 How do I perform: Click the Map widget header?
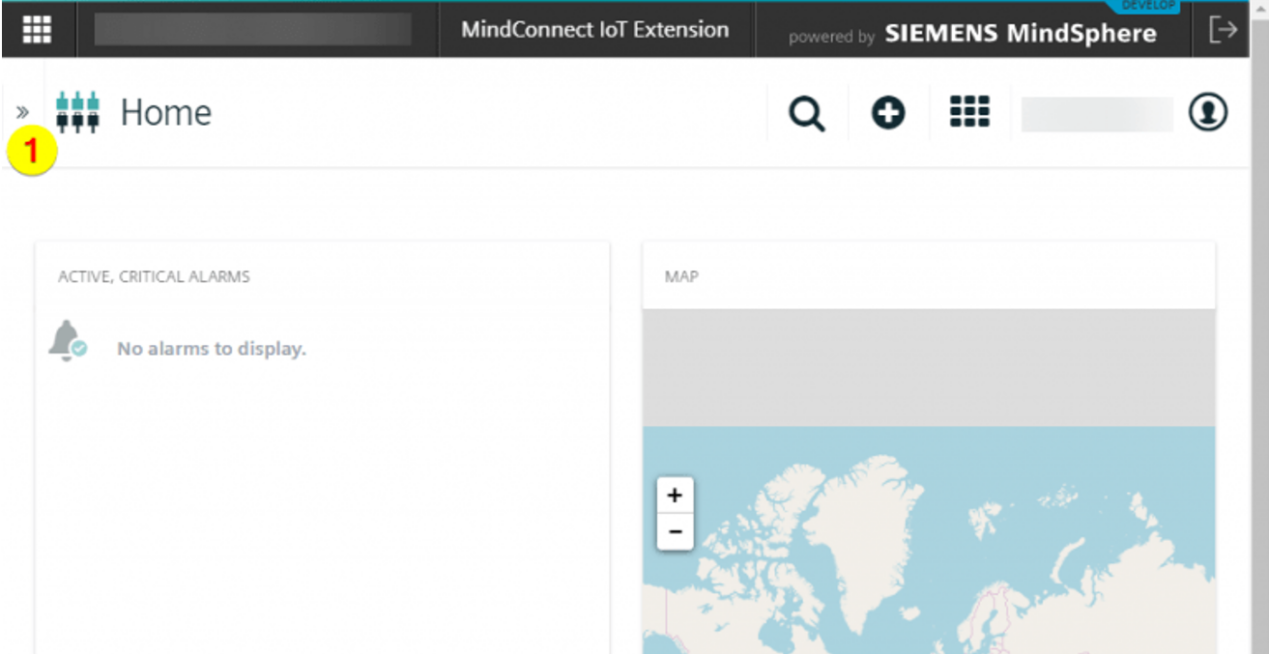(x=682, y=277)
